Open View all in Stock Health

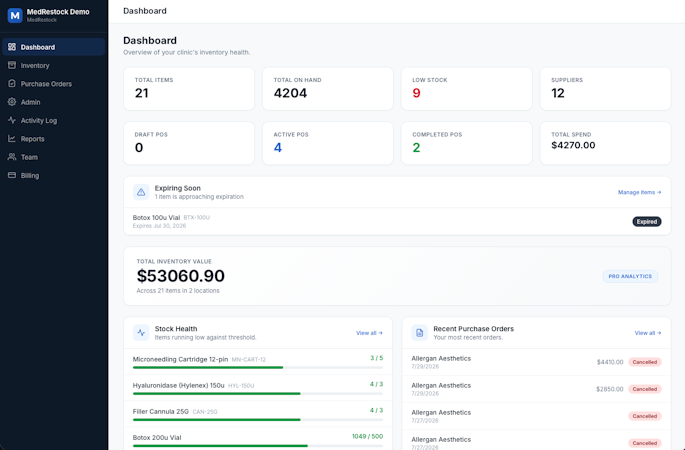[x=370, y=333]
